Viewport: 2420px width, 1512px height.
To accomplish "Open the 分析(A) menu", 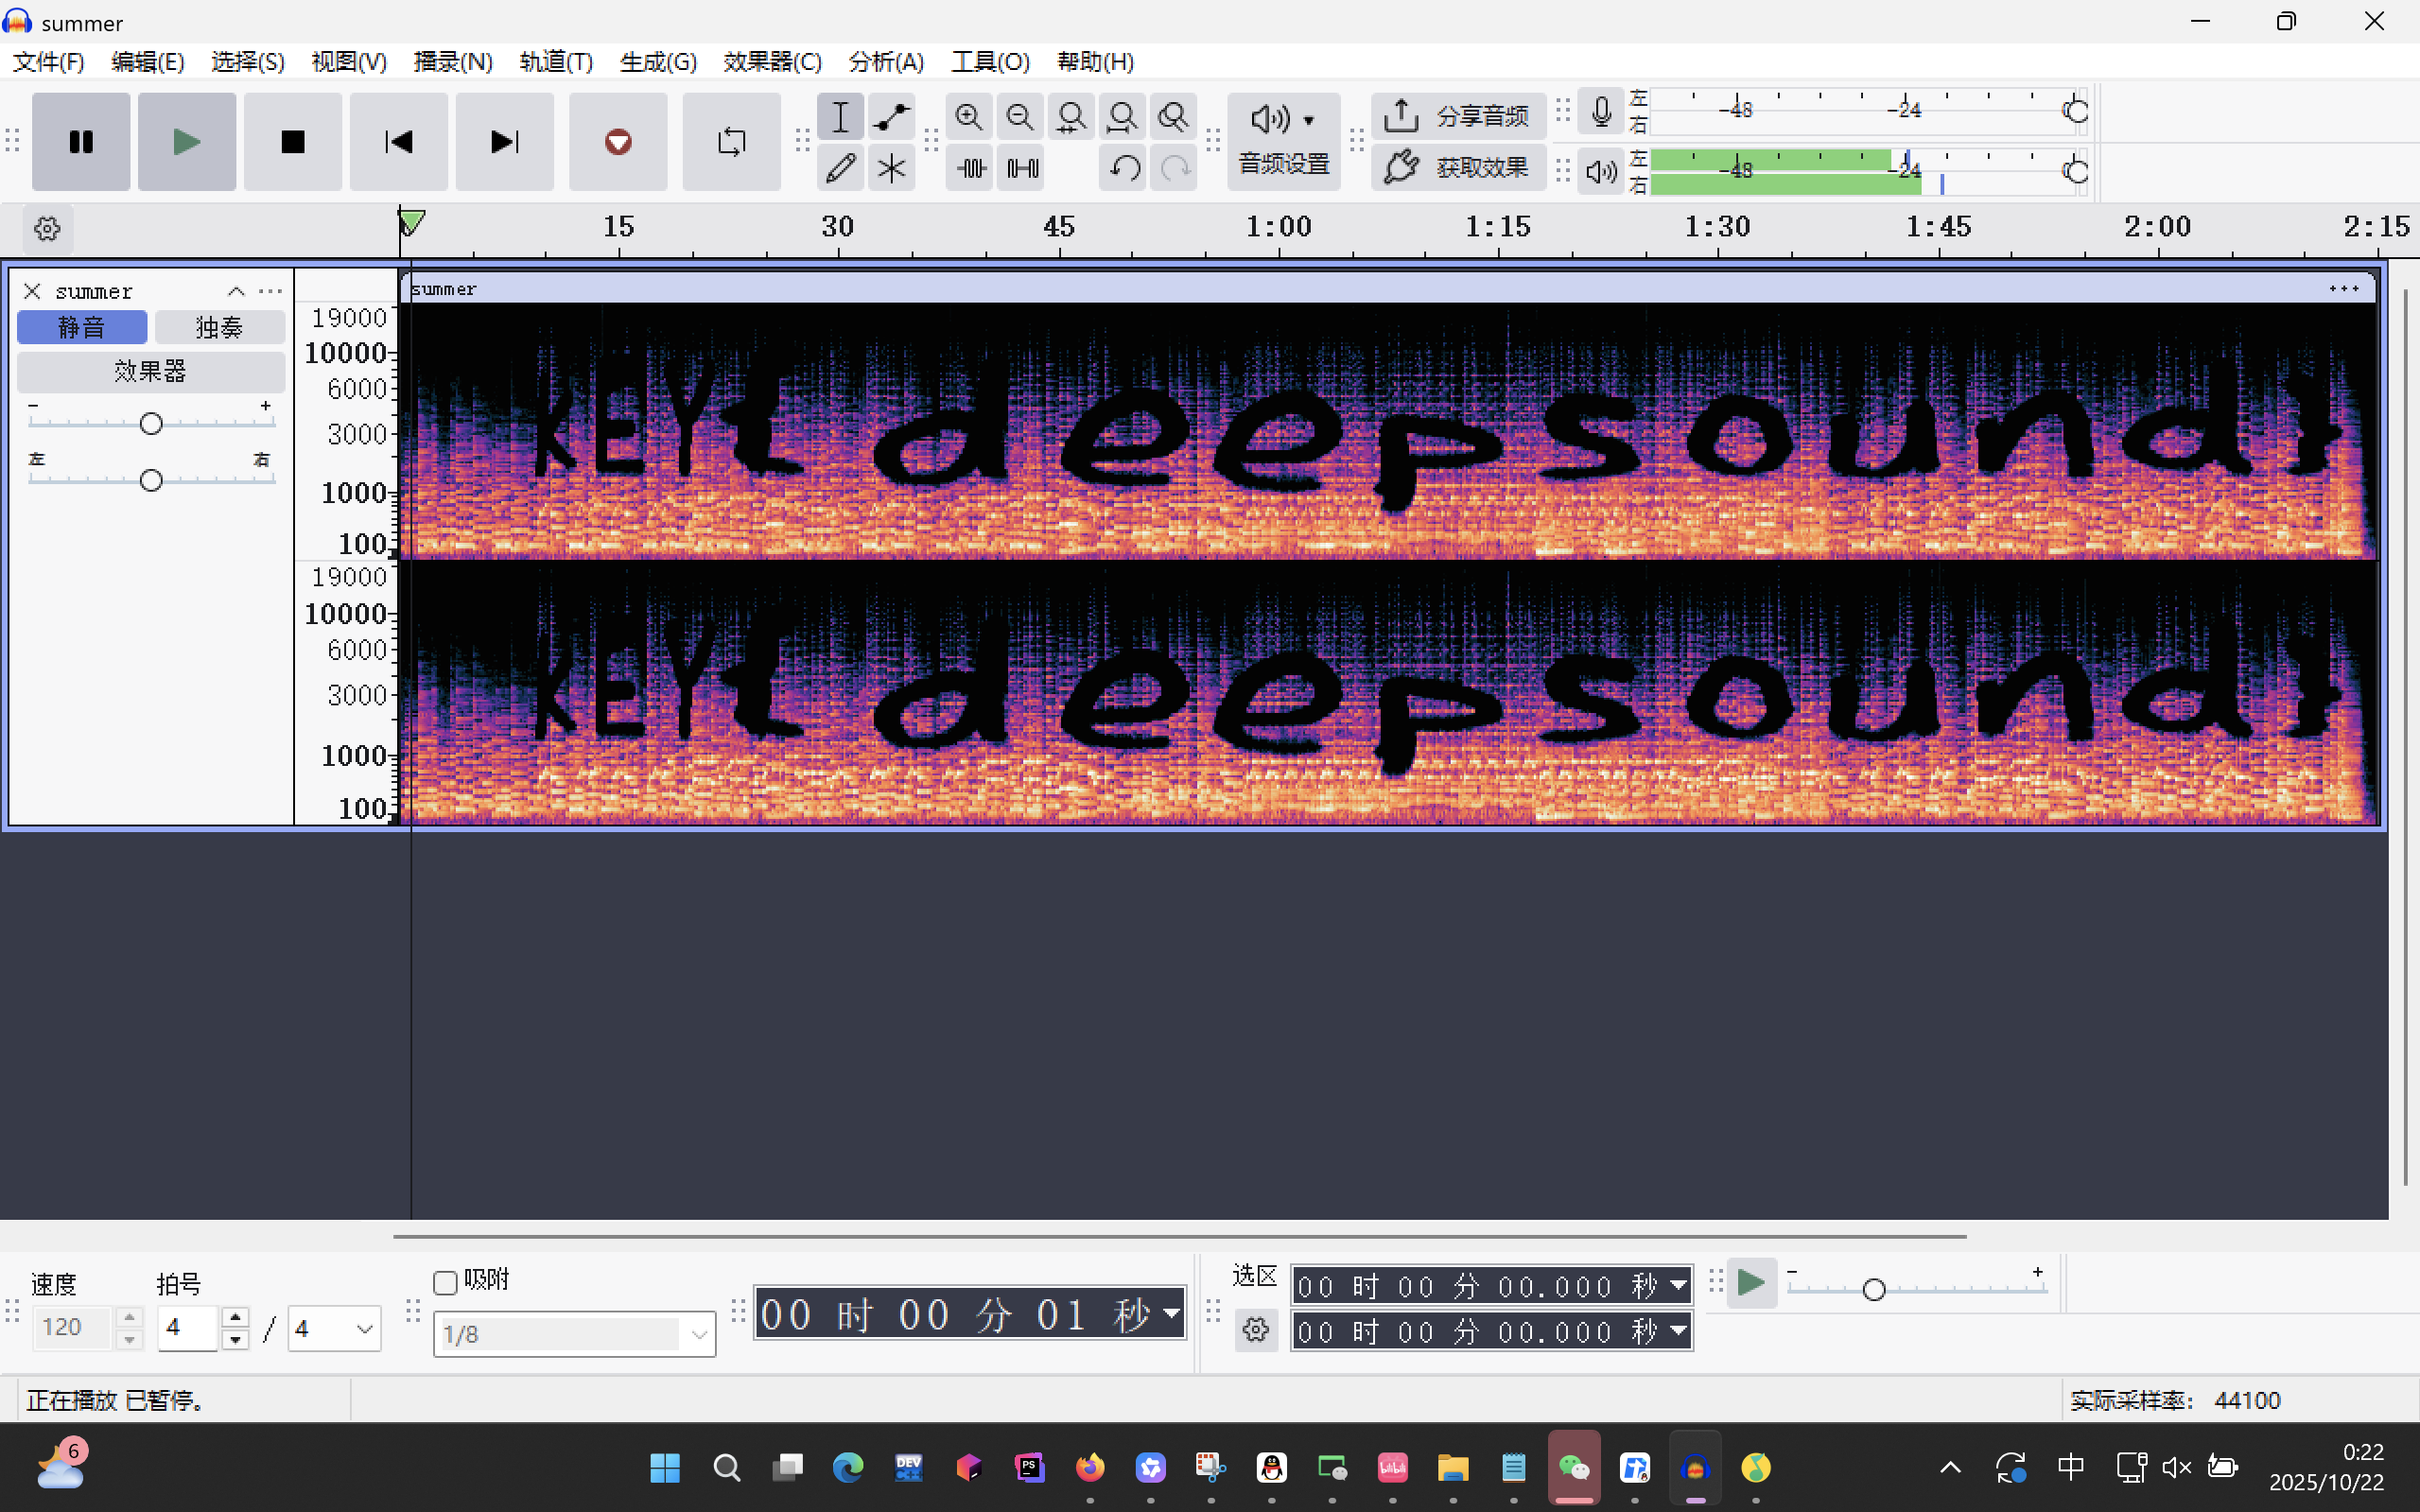I will pyautogui.click(x=886, y=62).
